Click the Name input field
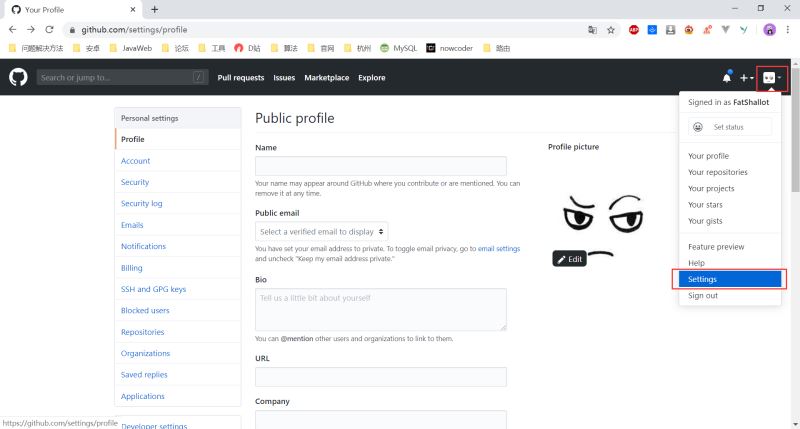 click(x=380, y=167)
